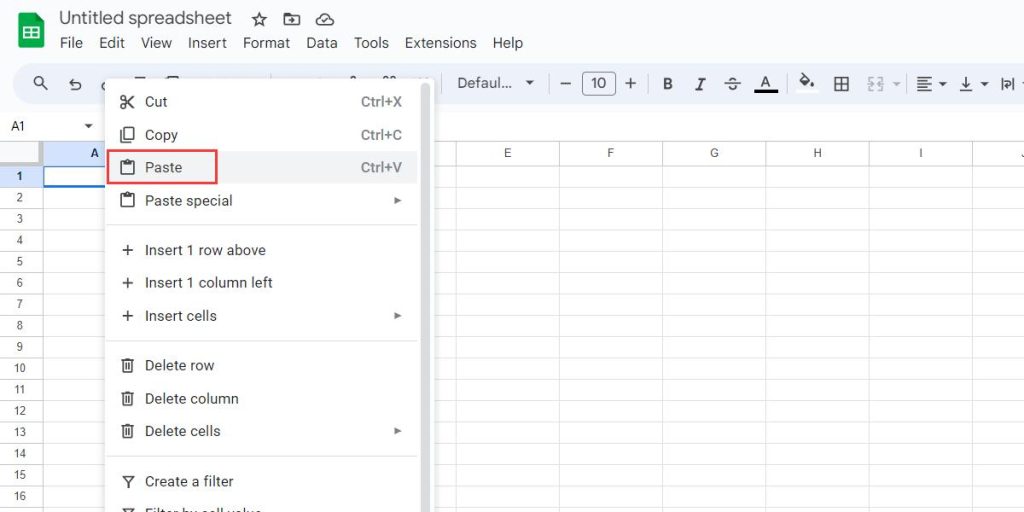Open the text wrapping tool

pyautogui.click(x=1009, y=84)
